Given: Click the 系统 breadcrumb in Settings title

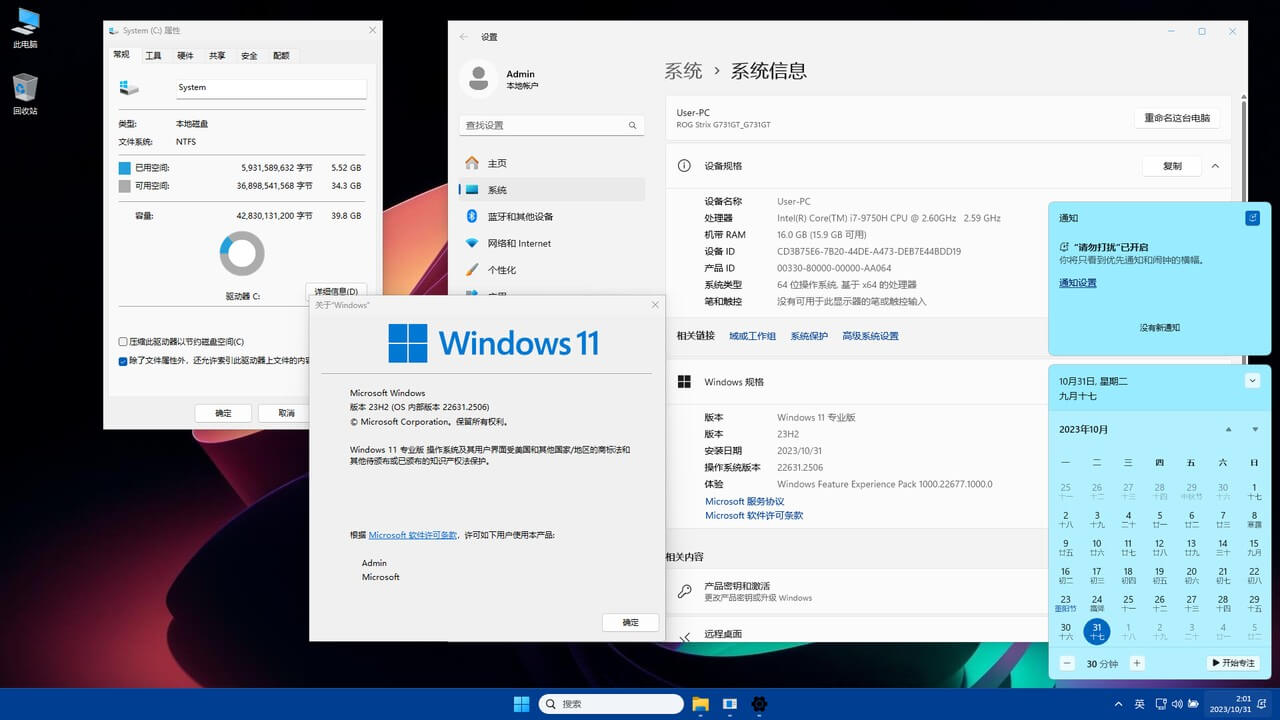Looking at the screenshot, I should click(x=683, y=71).
